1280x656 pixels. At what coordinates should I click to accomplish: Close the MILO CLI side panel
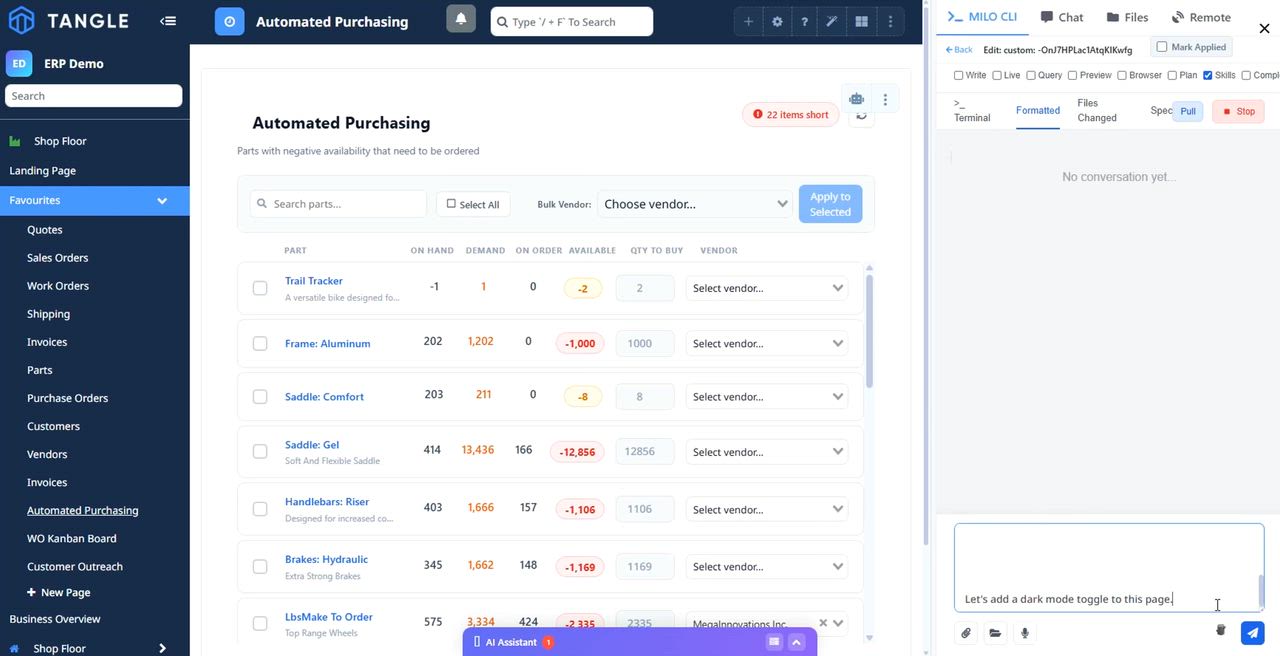coord(1264,29)
